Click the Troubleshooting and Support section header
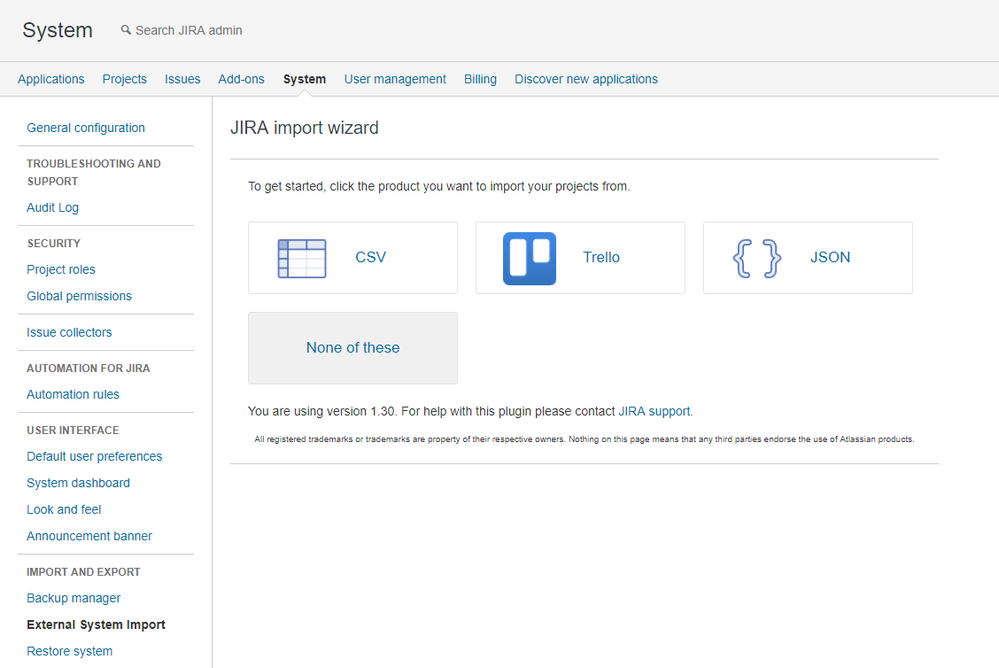Viewport: 999px width, 668px height. (94, 172)
